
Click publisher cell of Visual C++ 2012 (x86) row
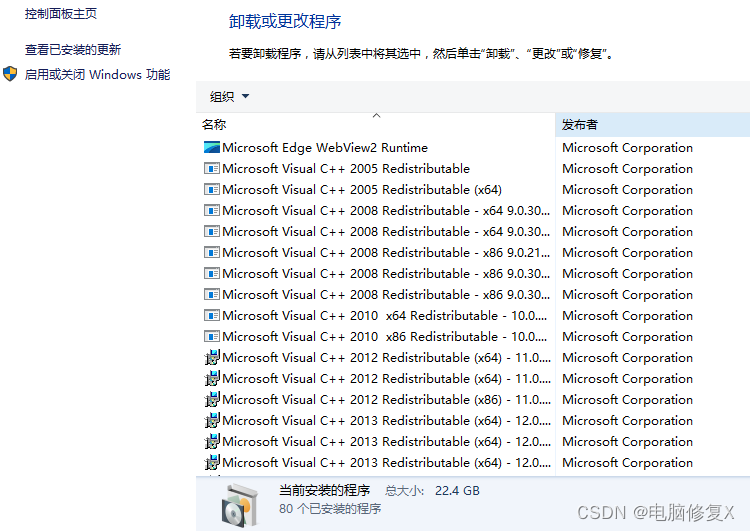(x=627, y=399)
